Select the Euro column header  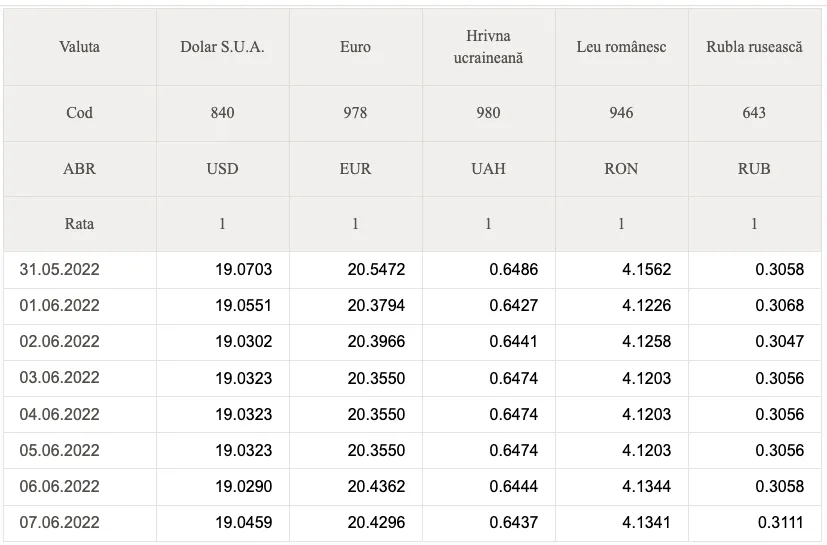[x=355, y=47]
